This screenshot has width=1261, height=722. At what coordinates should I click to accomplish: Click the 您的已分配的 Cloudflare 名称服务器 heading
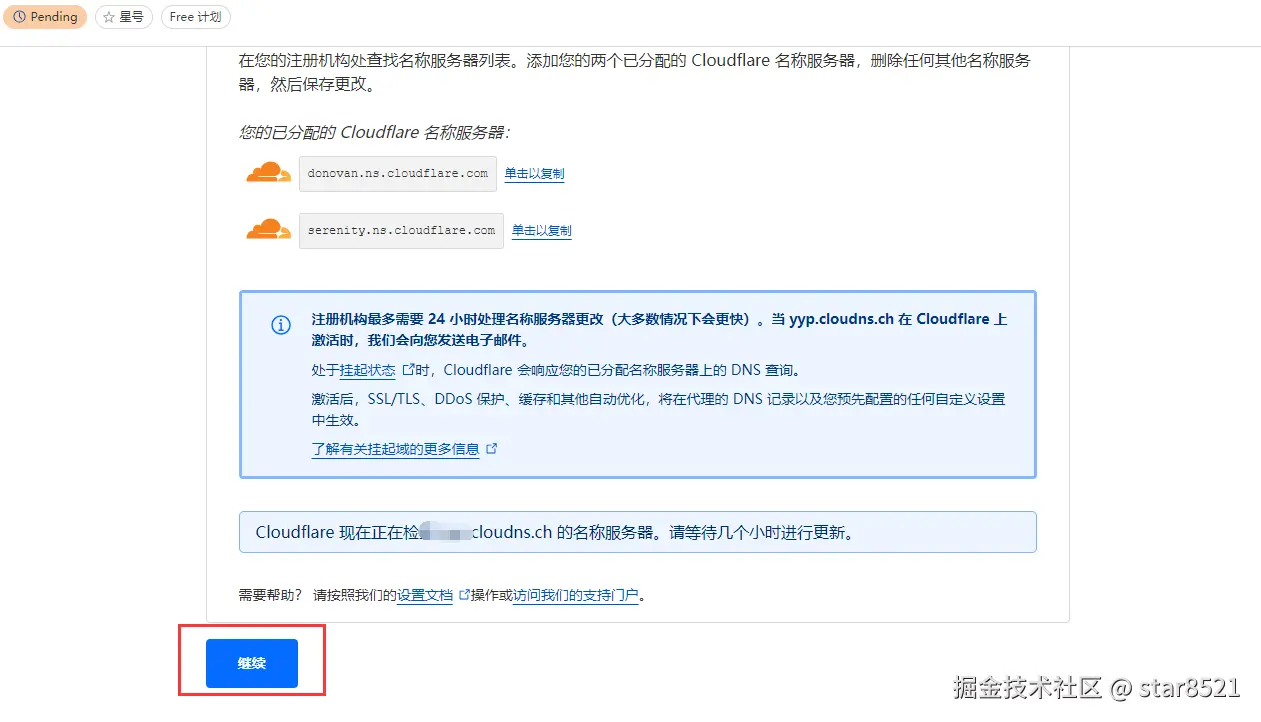[x=375, y=132]
